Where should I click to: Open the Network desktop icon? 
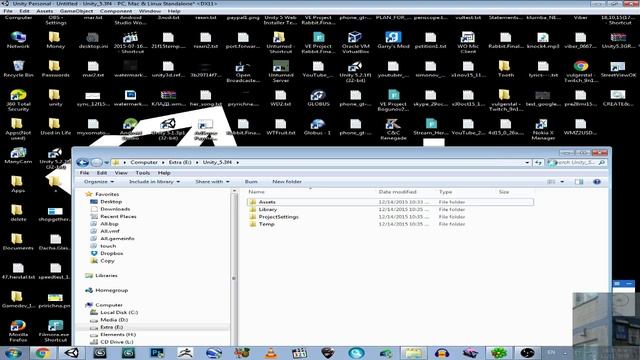tap(18, 40)
